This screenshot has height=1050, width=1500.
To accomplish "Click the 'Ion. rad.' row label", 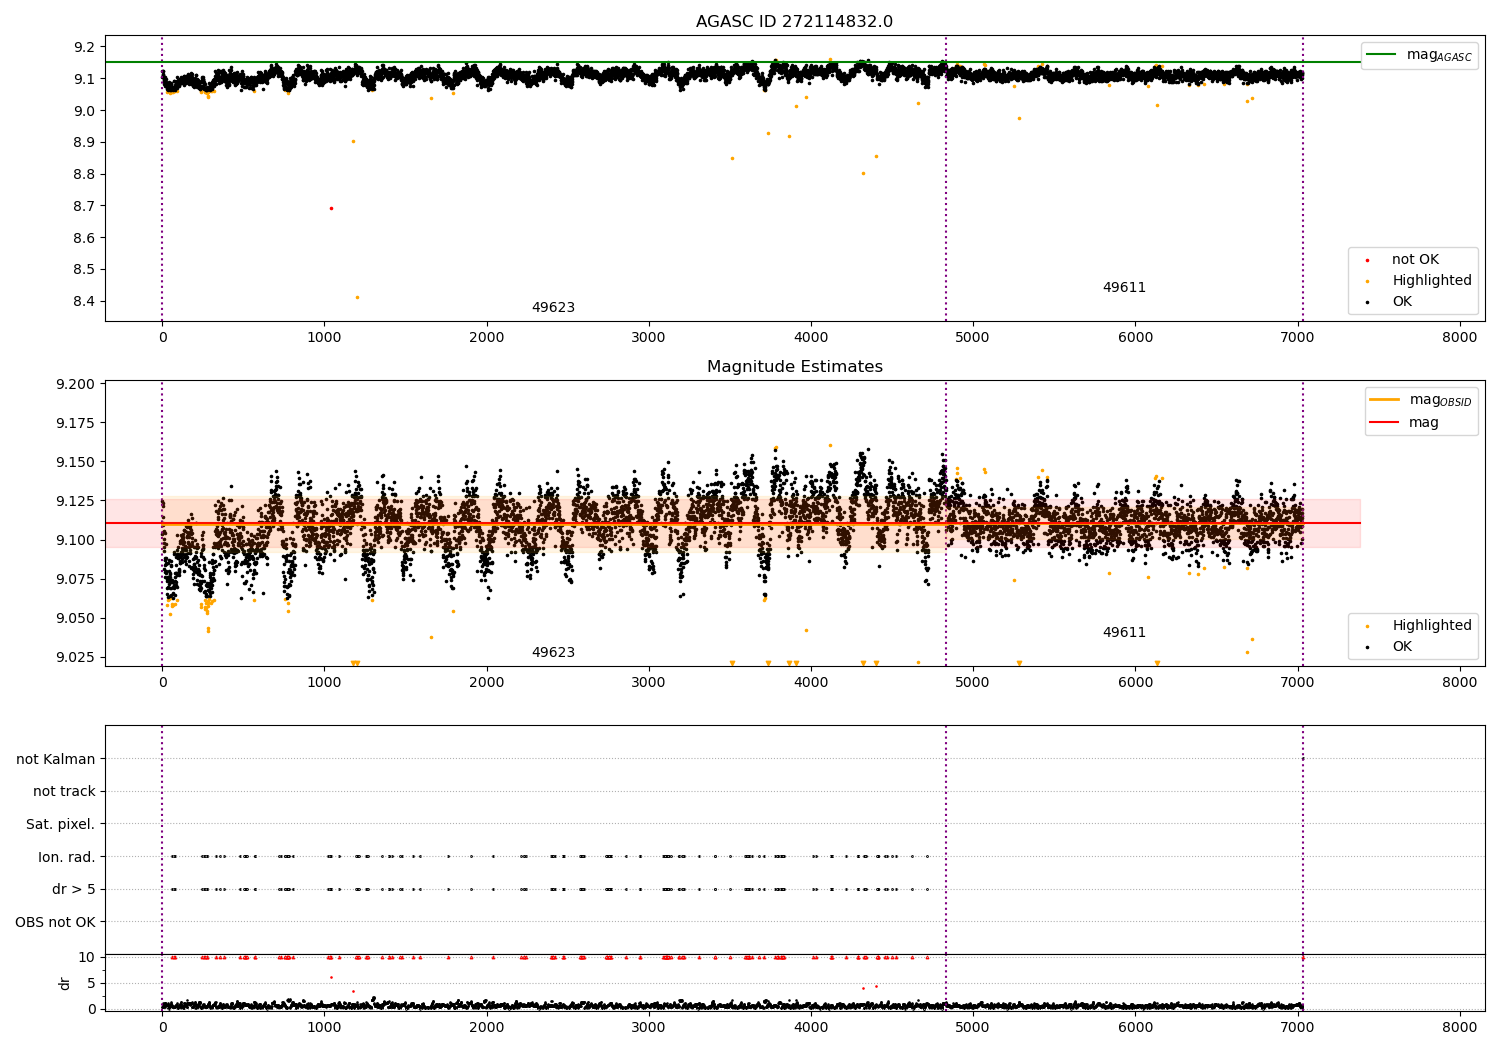I will 67,858.
